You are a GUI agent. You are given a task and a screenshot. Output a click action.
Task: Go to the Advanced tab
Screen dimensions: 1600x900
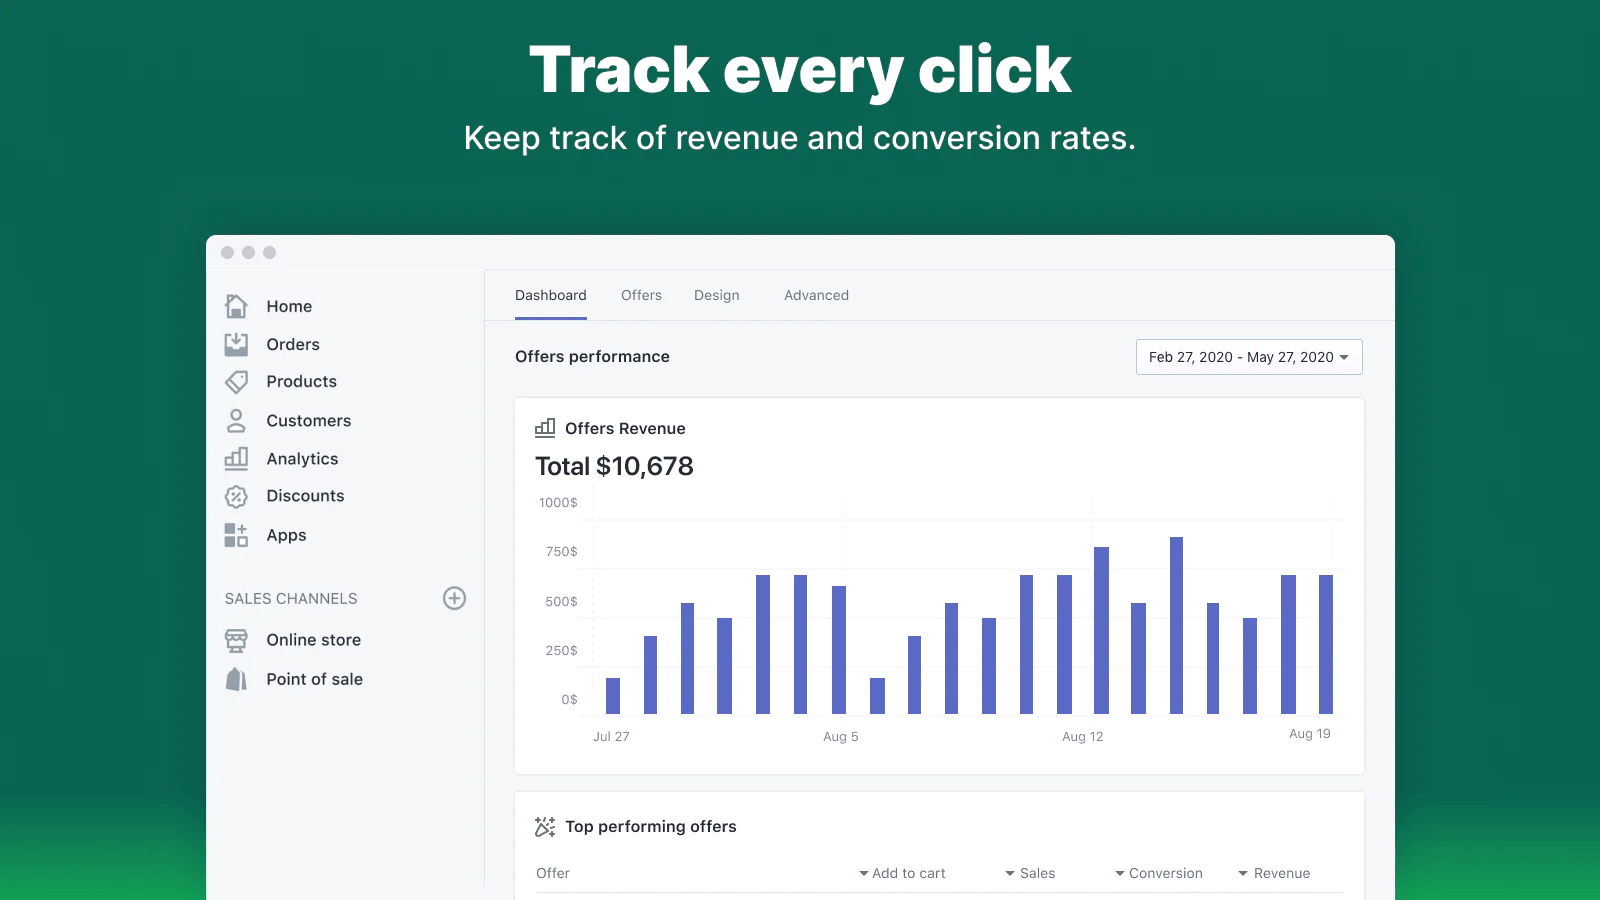(816, 295)
